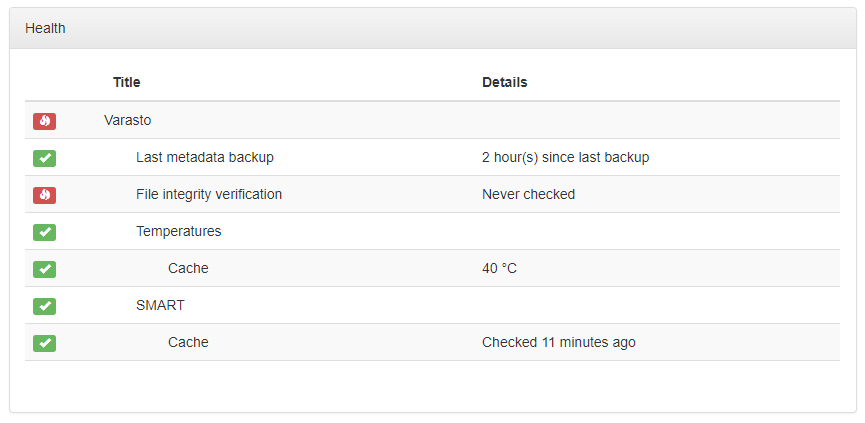This screenshot has width=865, height=423.
Task: Select the Varasto root tree item
Action: [127, 120]
